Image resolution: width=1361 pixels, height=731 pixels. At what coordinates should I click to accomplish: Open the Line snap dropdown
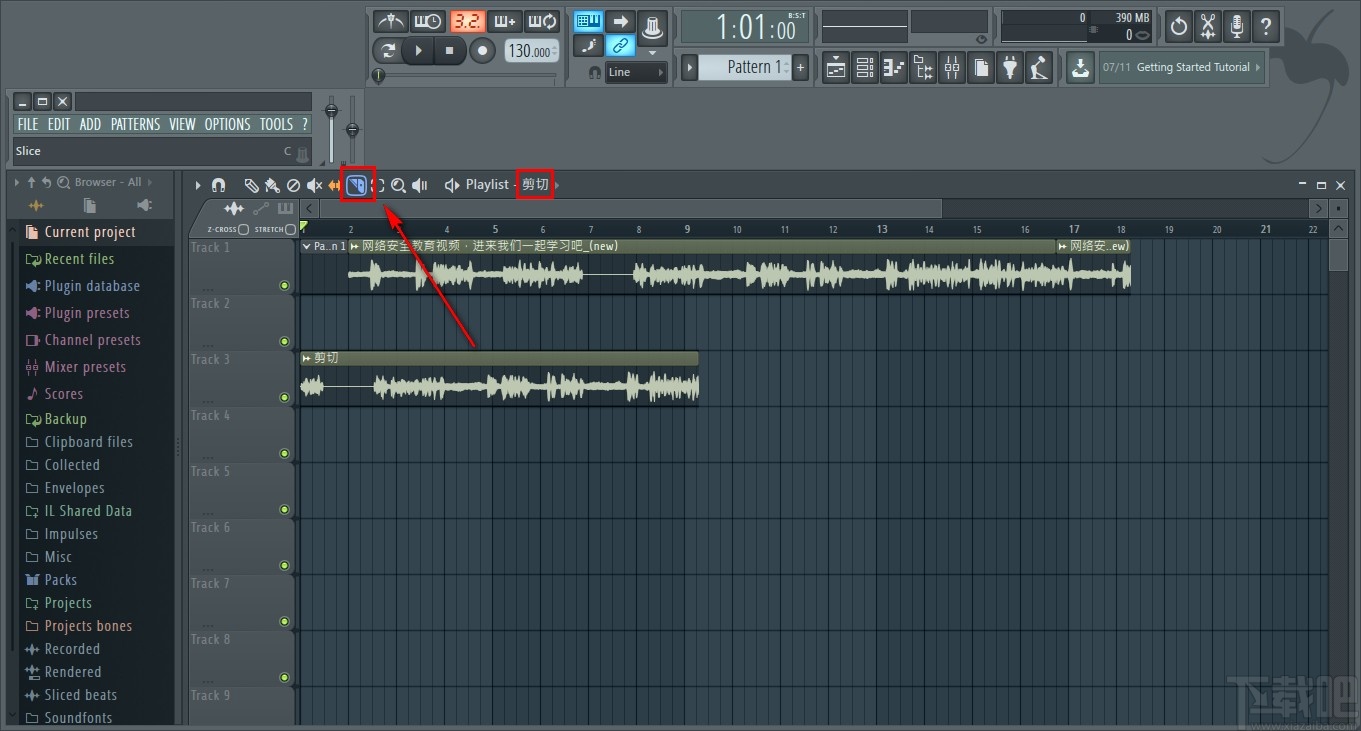pyautogui.click(x=636, y=72)
